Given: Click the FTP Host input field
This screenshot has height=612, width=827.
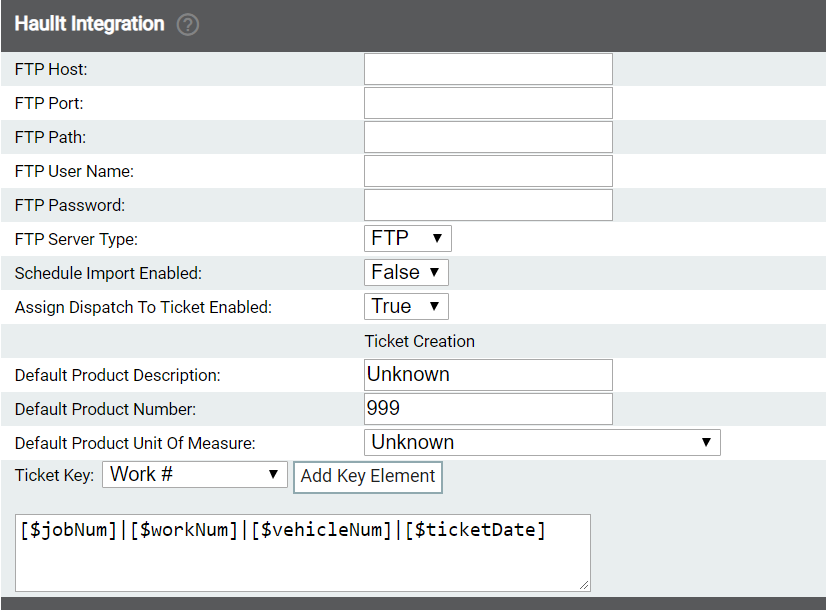Looking at the screenshot, I should pos(488,69).
